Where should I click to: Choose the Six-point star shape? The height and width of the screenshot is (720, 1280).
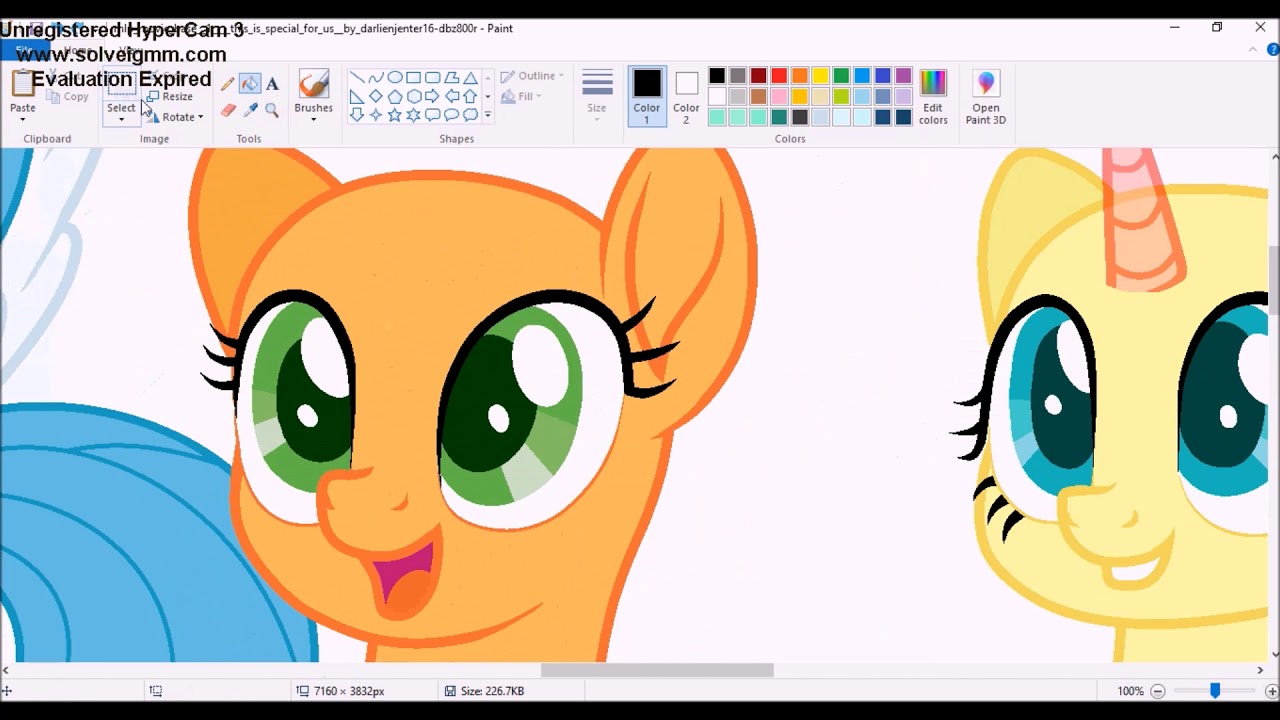[414, 115]
